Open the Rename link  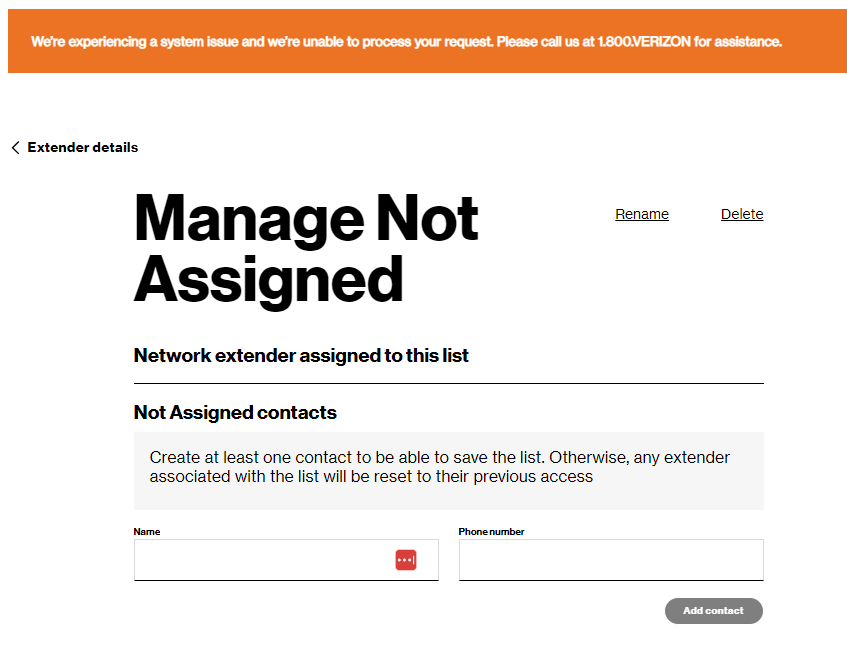(x=642, y=214)
